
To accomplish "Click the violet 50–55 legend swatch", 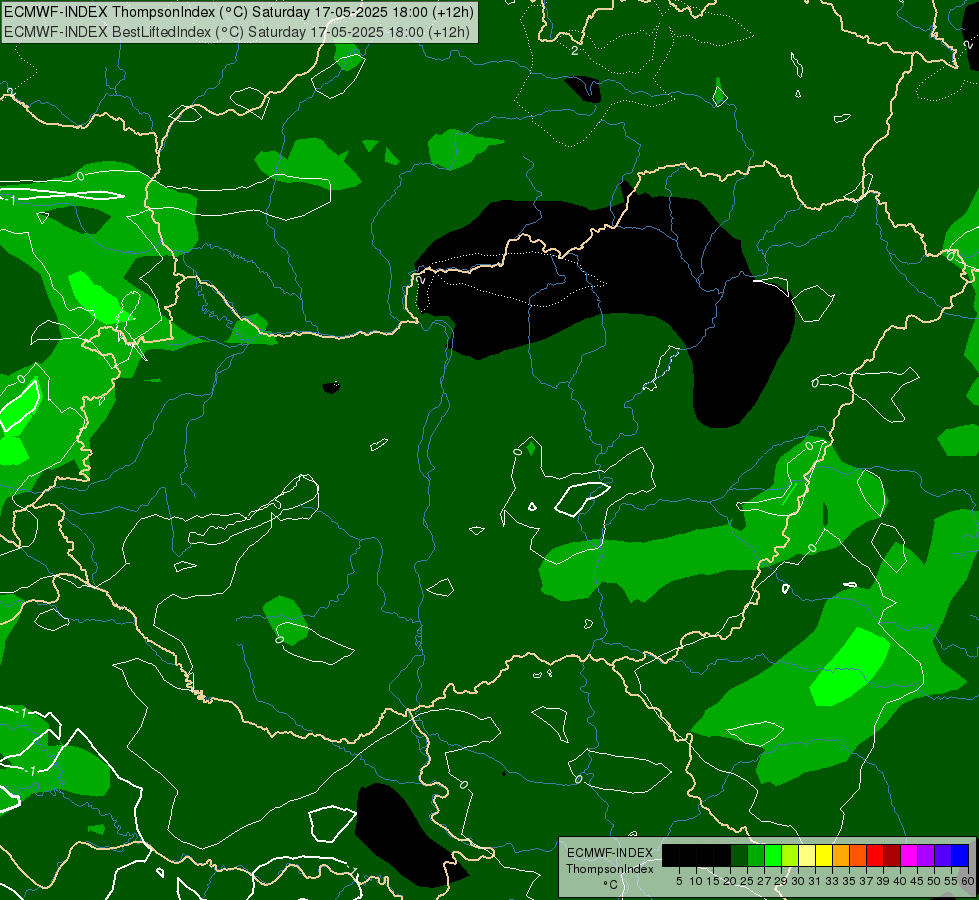I will pos(943,855).
